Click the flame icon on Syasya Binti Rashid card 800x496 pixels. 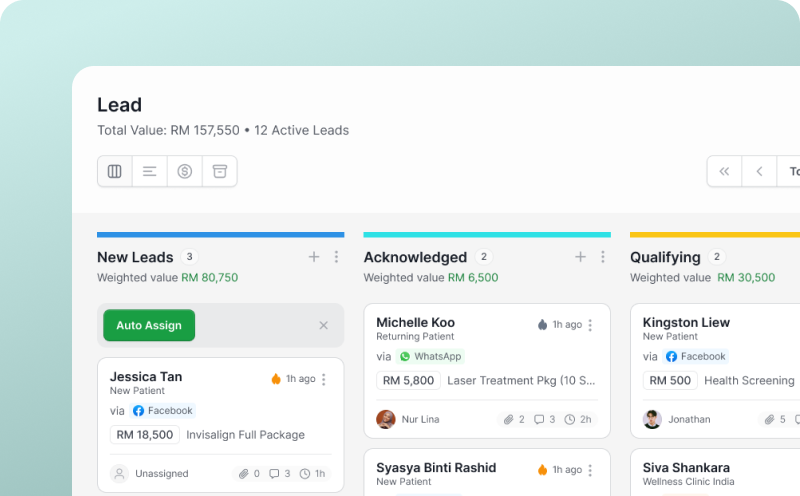coord(542,469)
